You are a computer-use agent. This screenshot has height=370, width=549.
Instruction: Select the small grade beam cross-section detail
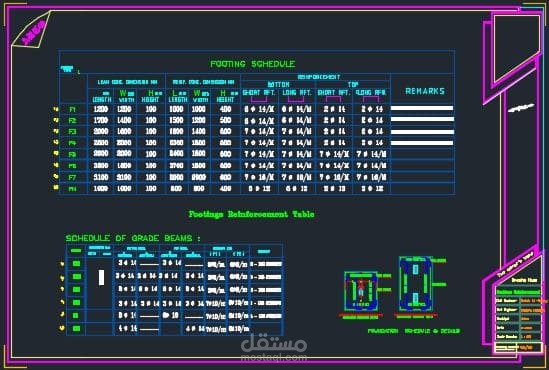tap(361, 291)
